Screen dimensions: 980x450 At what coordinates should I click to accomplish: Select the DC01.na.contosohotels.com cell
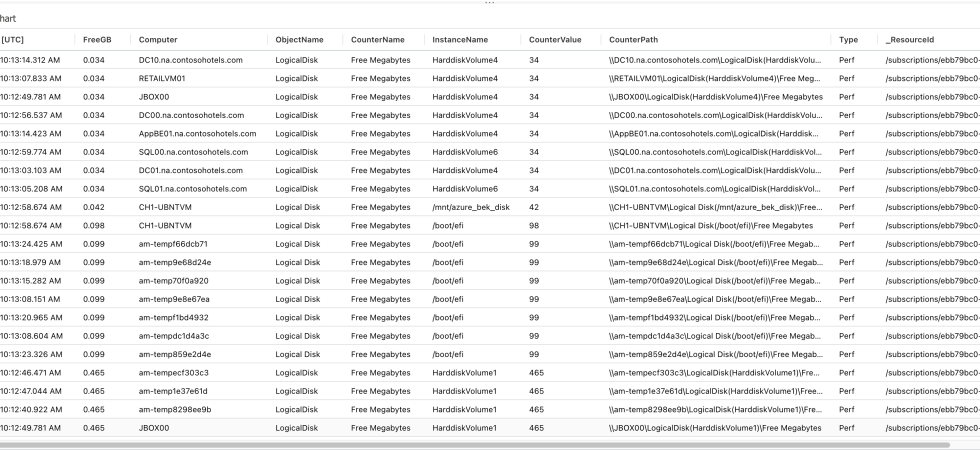pos(191,170)
